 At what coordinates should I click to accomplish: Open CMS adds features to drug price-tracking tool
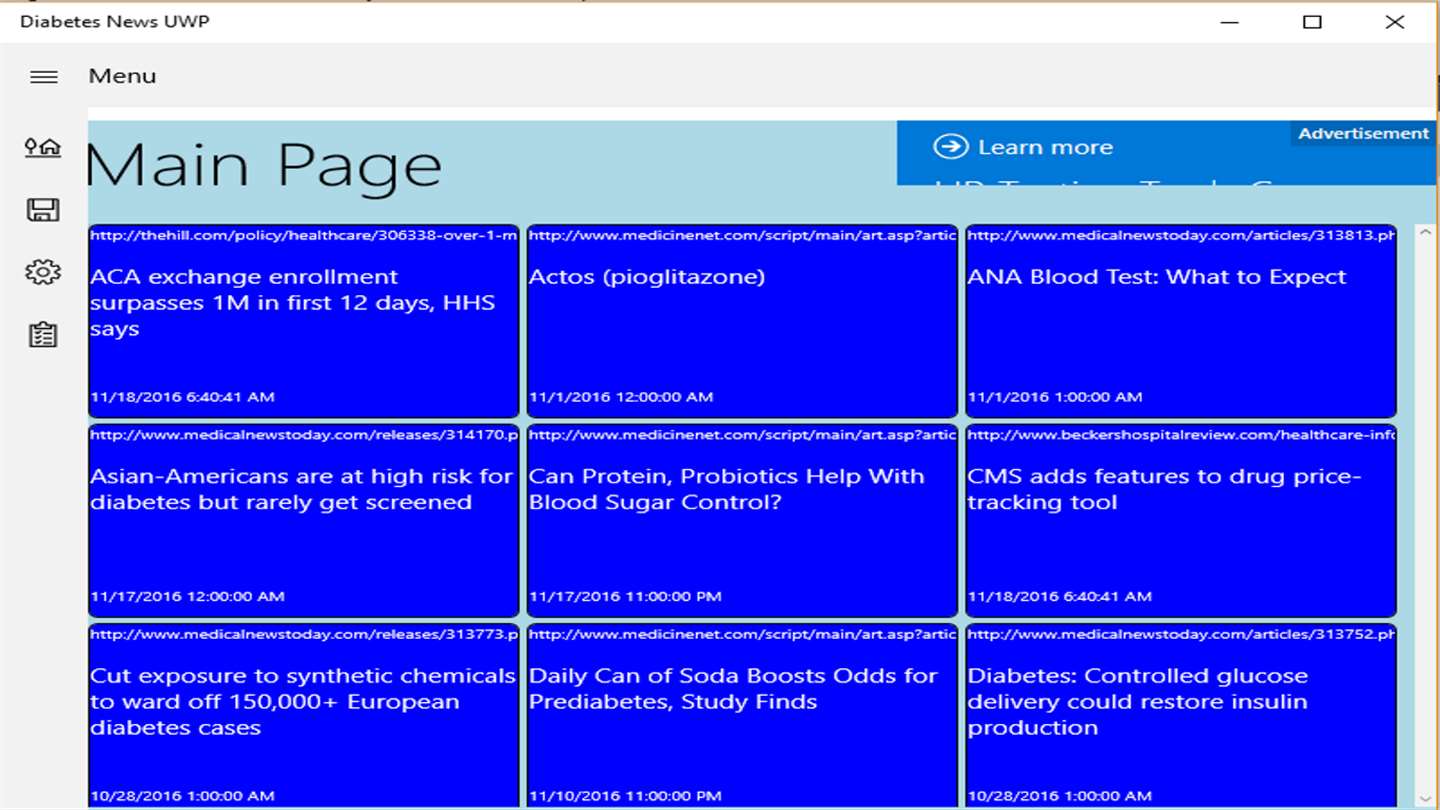tap(1180, 520)
